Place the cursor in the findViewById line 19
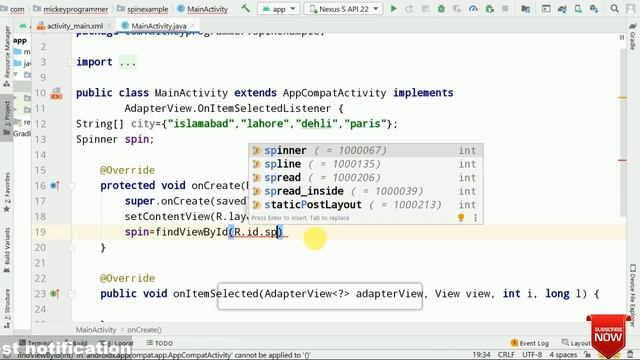 [204, 232]
